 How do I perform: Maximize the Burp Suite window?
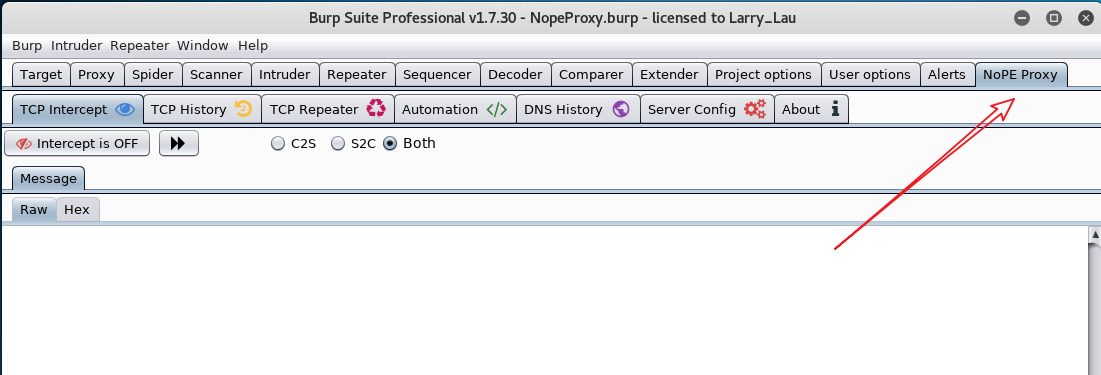pos(1053,18)
